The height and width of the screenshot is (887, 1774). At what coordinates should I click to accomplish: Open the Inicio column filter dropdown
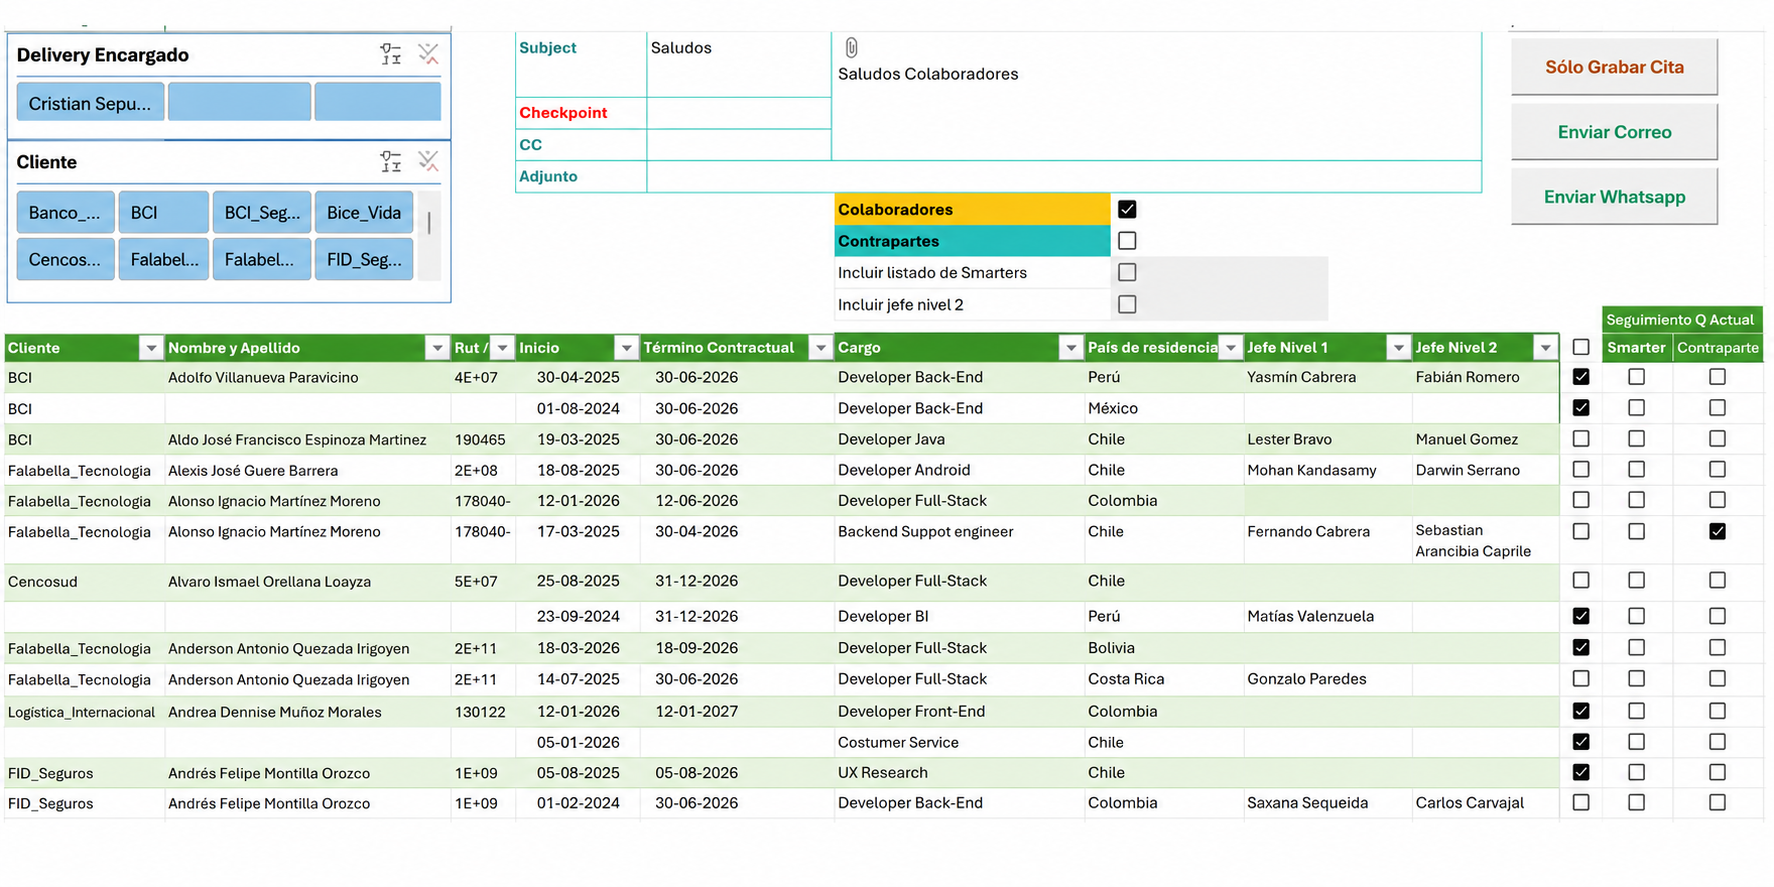[626, 348]
